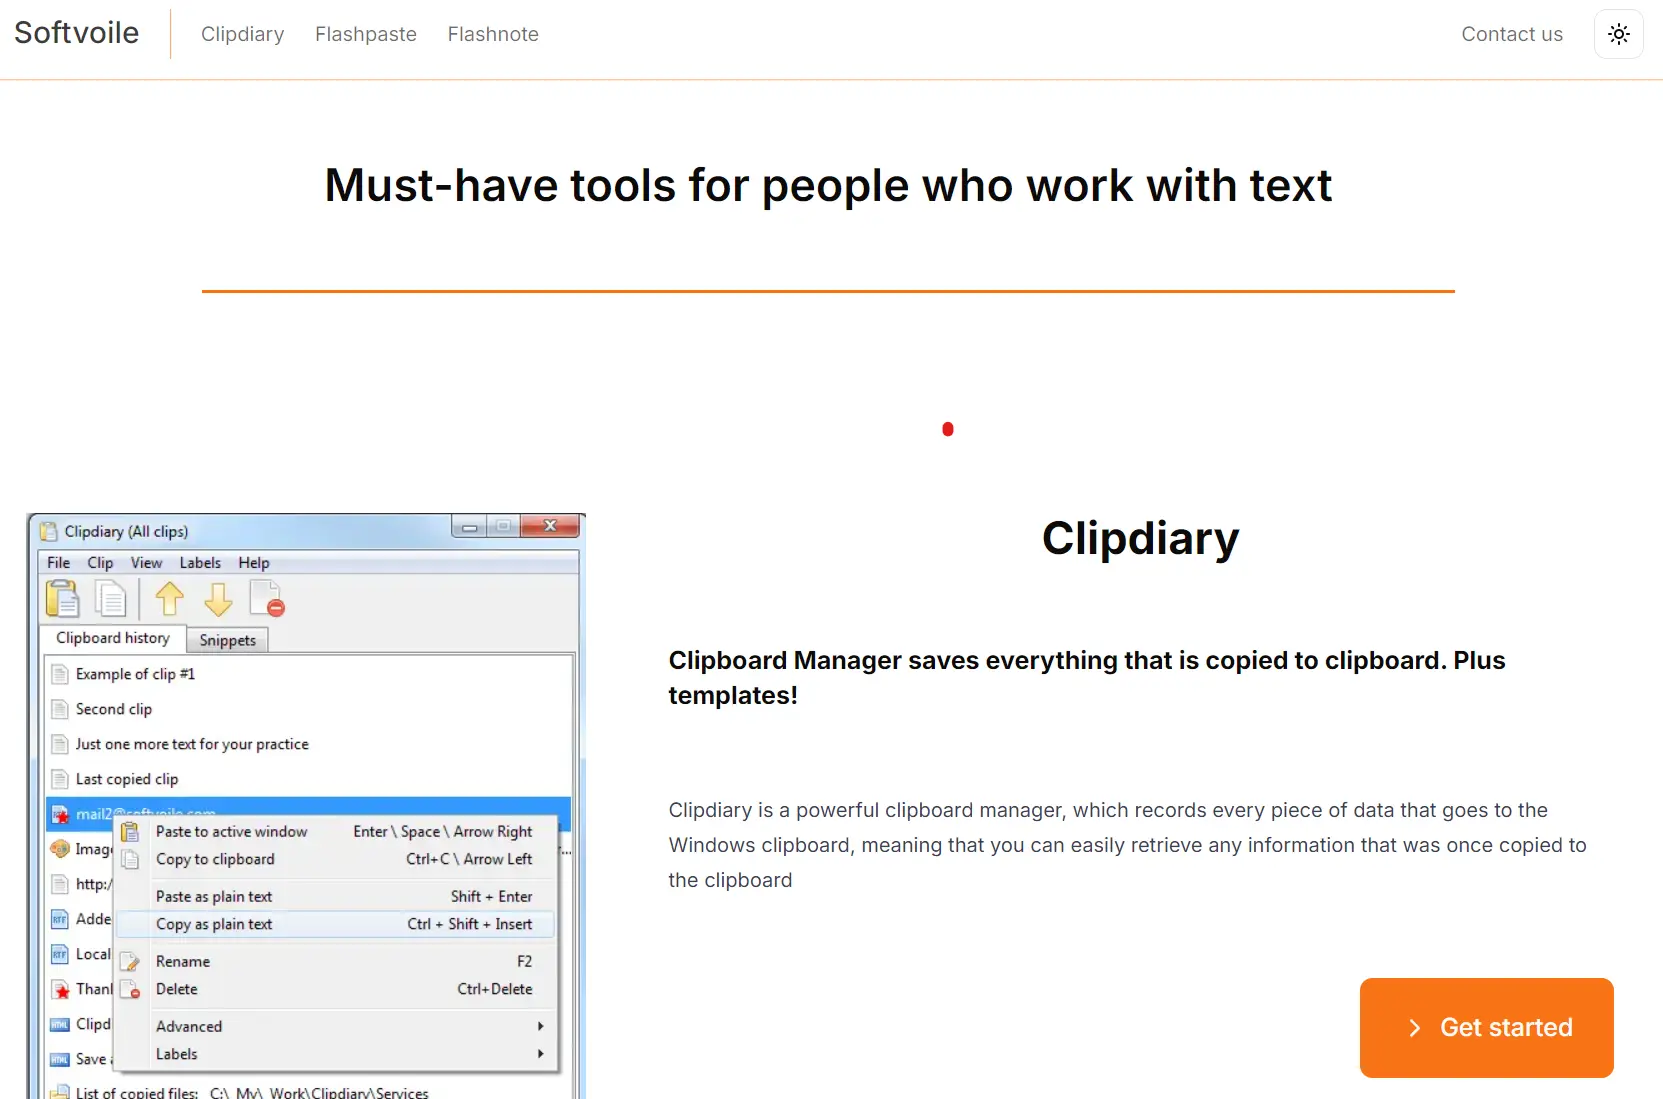Image resolution: width=1663 pixels, height=1099 pixels.
Task: Click the delete clip toolbar icon
Action: [x=267, y=599]
